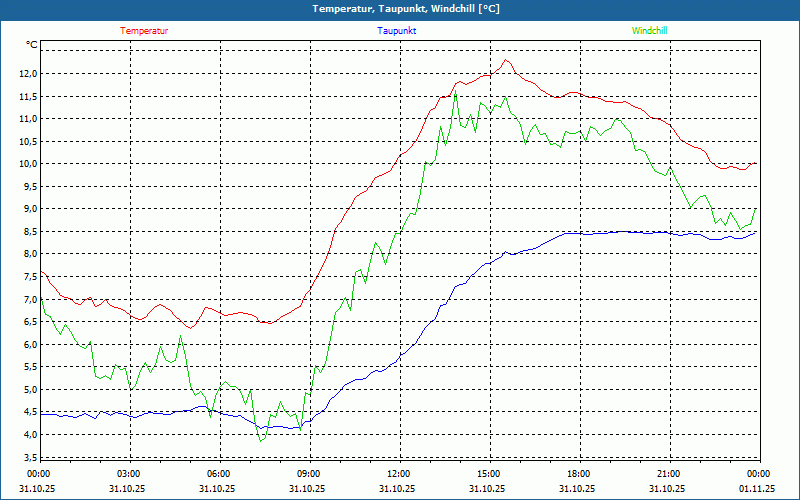Select the 18:00 time axis label

click(578, 474)
